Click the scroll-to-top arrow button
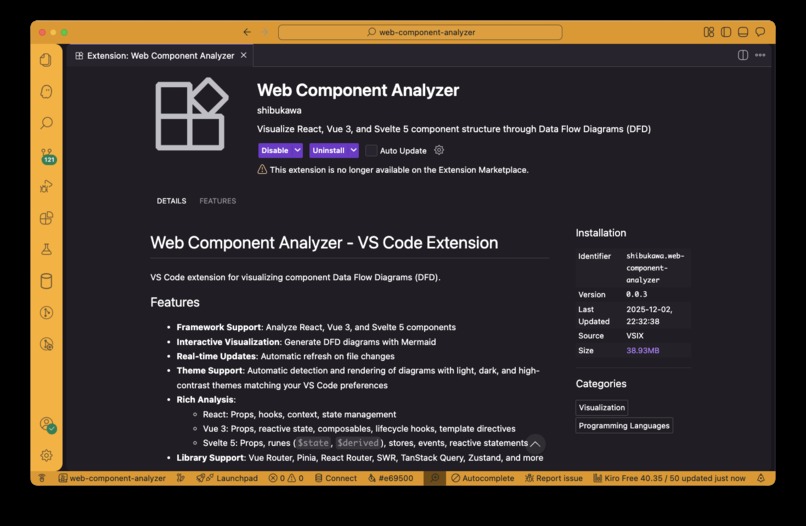This screenshot has height=526, width=806. (535, 444)
